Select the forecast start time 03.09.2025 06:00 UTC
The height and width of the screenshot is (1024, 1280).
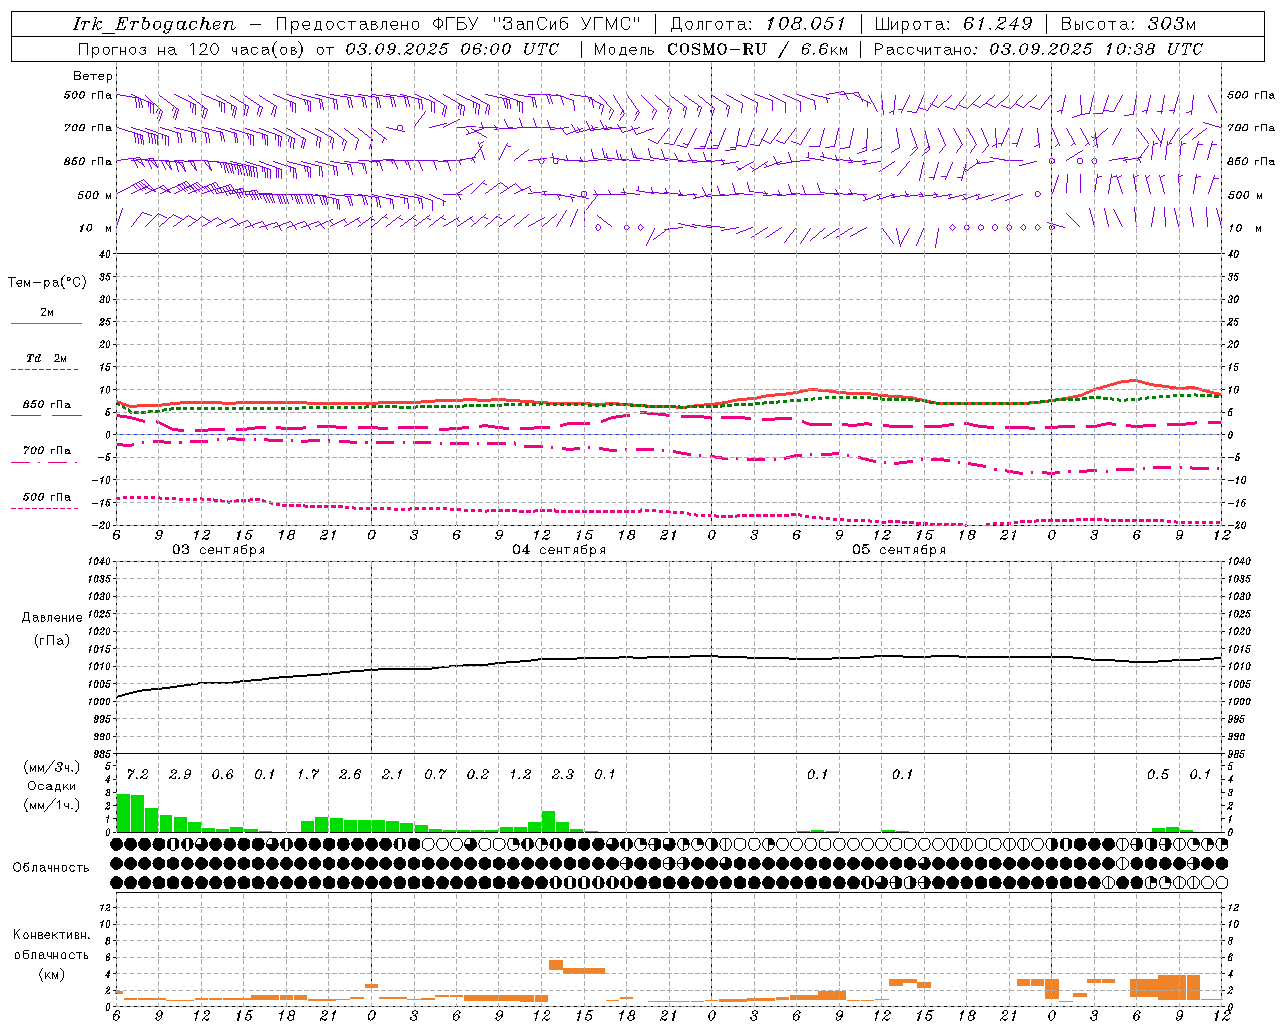pyautogui.click(x=452, y=49)
